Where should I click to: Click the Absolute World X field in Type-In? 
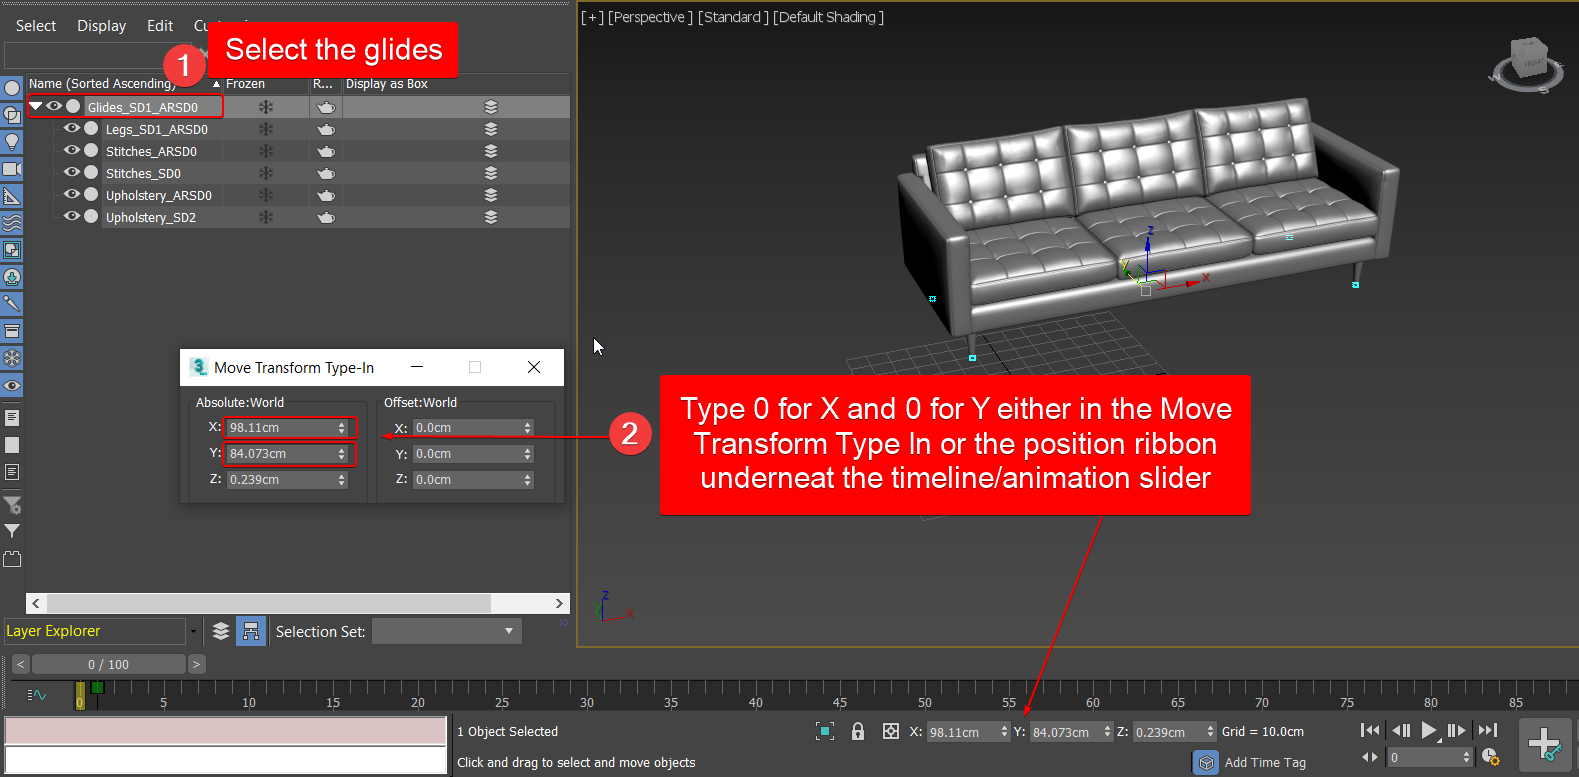tap(281, 428)
